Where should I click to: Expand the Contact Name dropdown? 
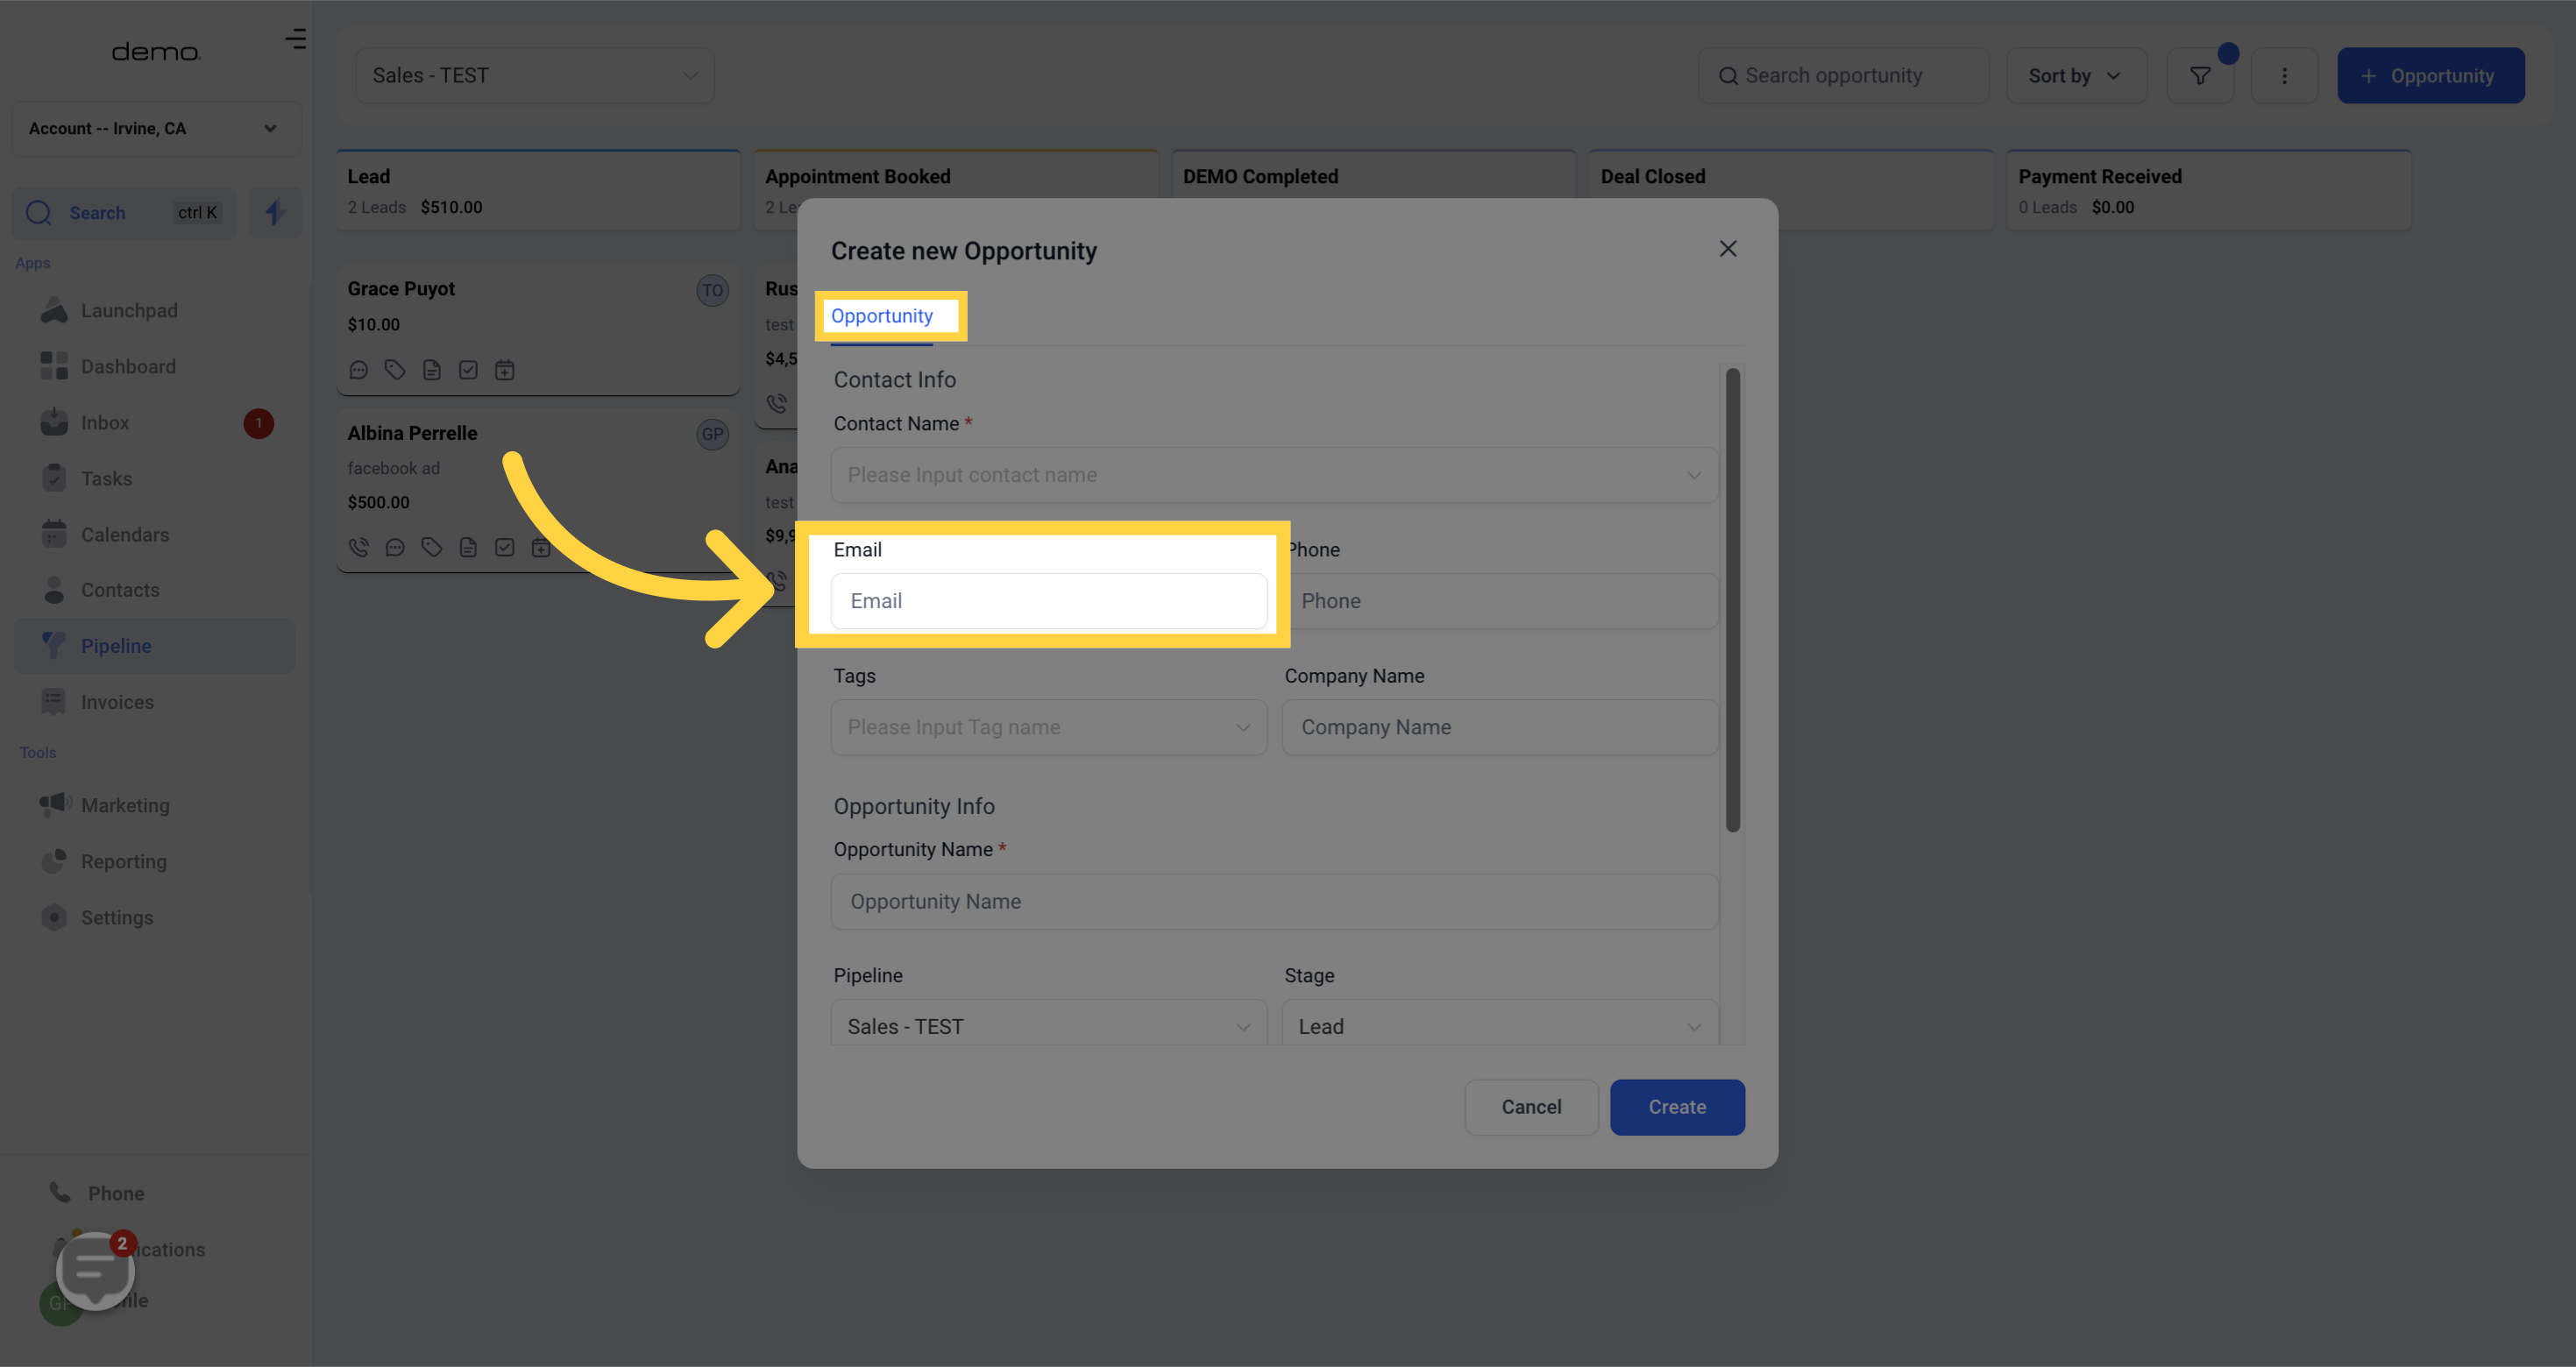click(1273, 475)
